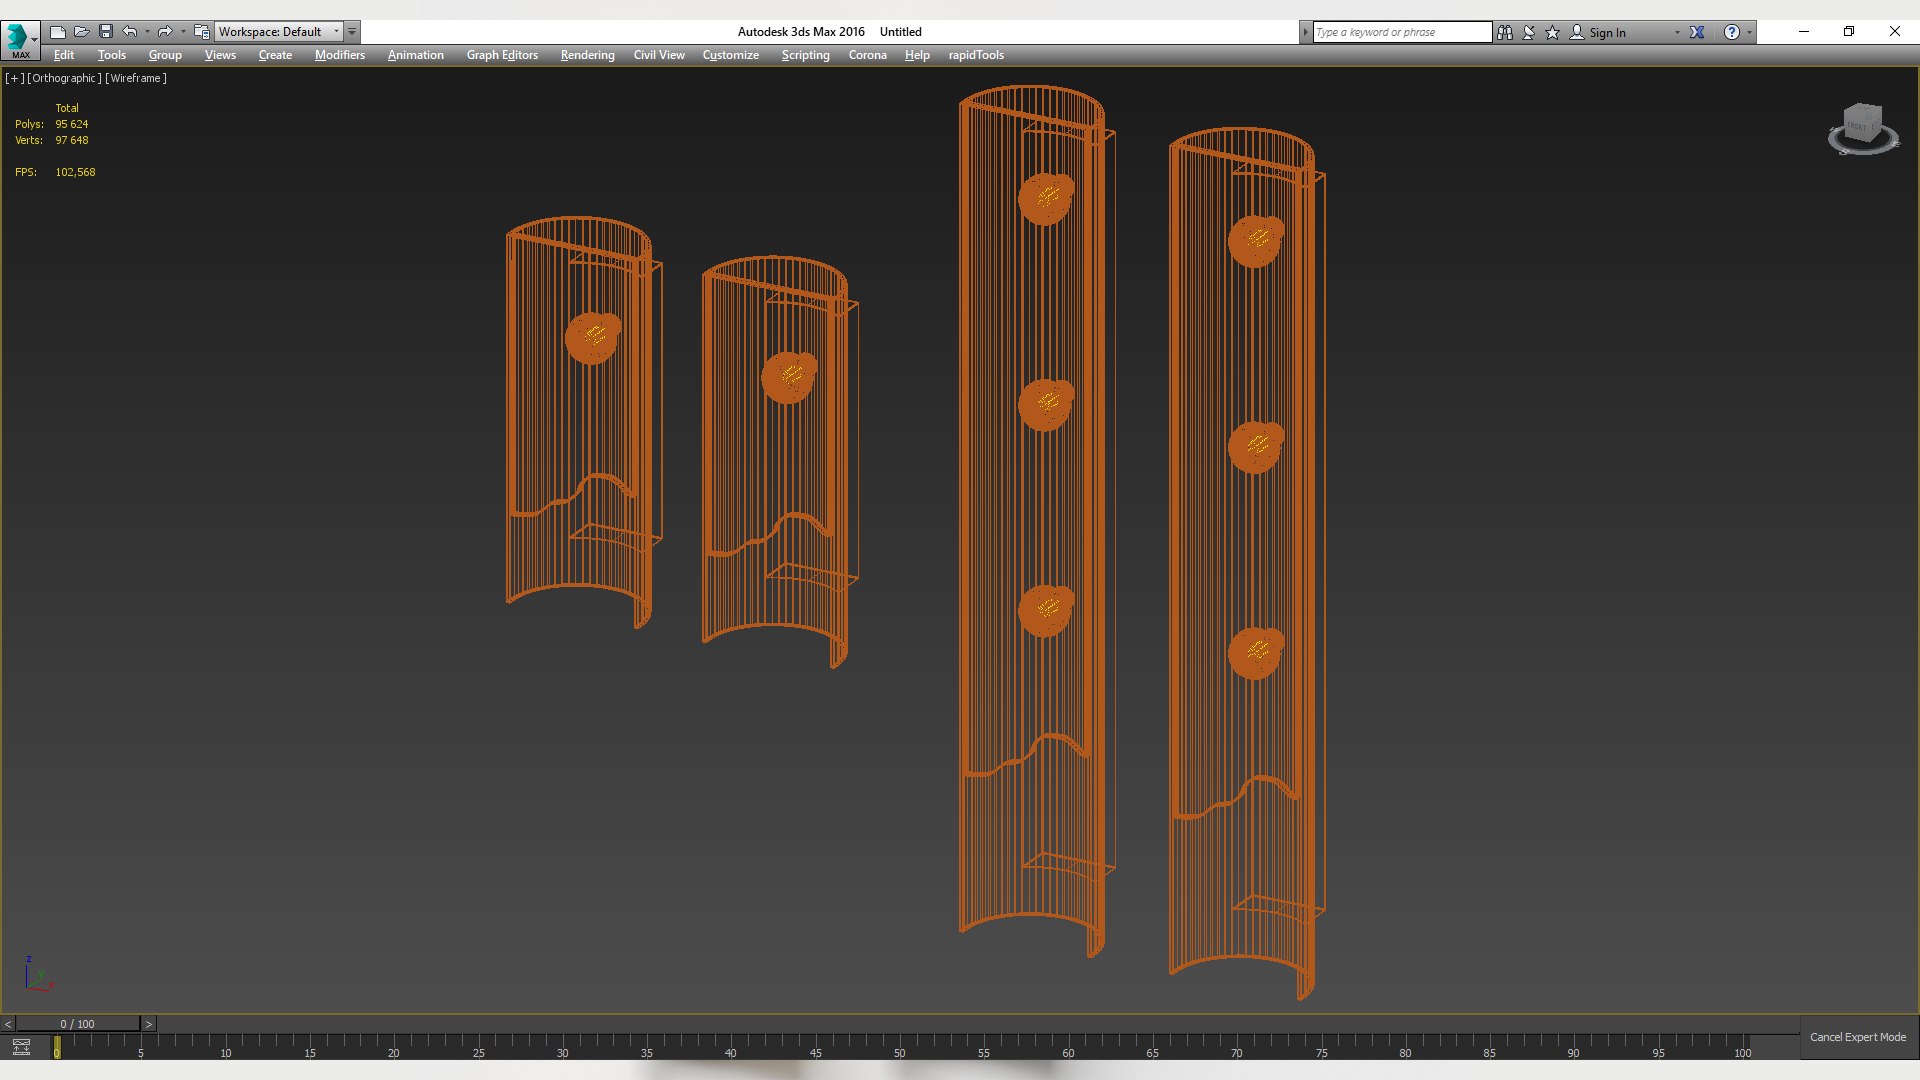Click the Autodesk Exchange X icon
Screen dimensions: 1920x1080
tap(1697, 32)
